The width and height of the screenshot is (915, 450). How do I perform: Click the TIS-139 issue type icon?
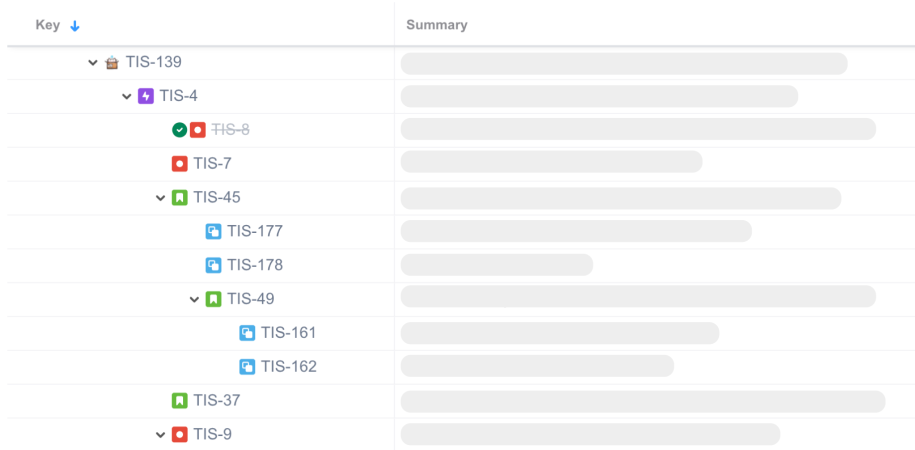coord(111,62)
